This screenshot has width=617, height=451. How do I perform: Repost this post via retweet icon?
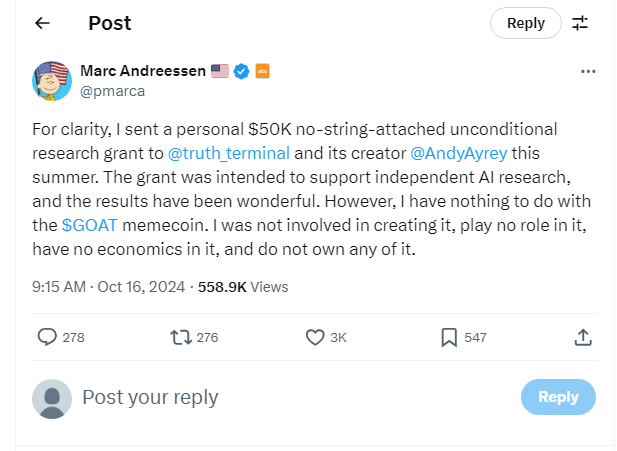181,337
